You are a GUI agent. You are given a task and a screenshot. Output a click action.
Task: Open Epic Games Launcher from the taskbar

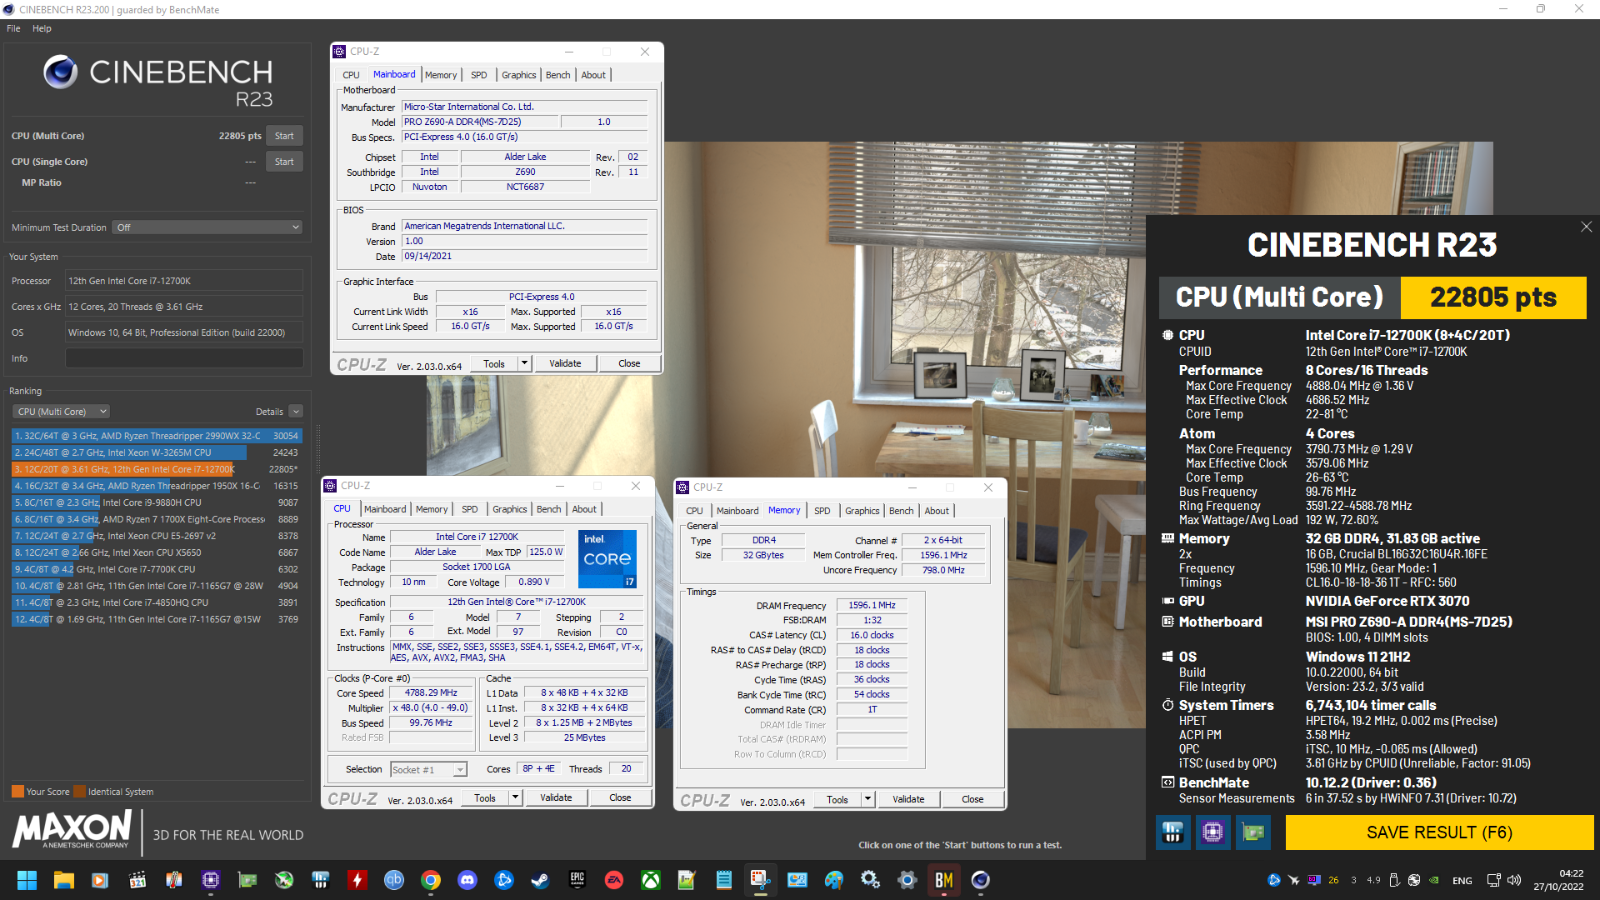(577, 880)
